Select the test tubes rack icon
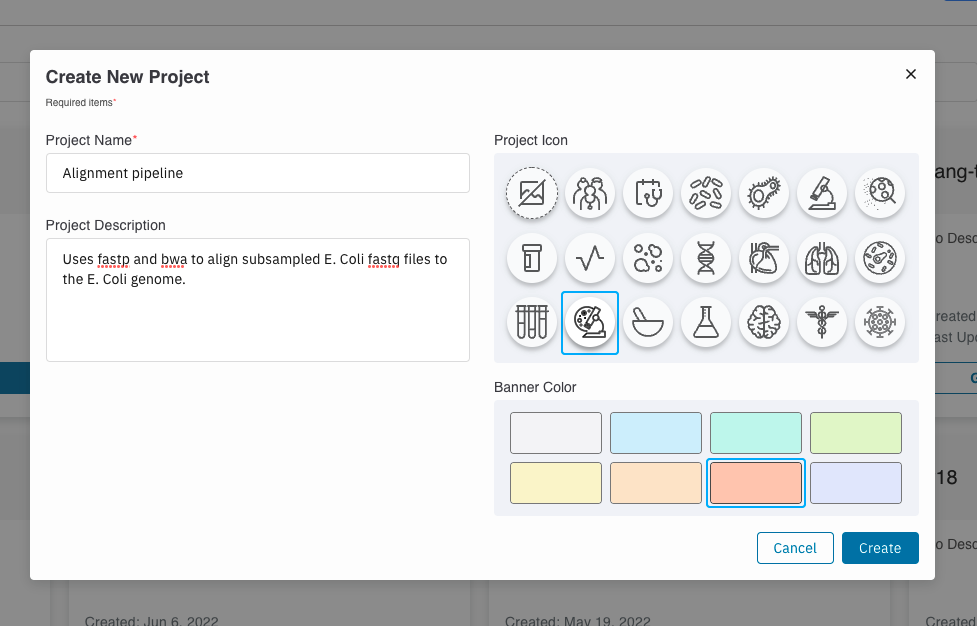This screenshot has width=977, height=626. pyautogui.click(x=531, y=323)
